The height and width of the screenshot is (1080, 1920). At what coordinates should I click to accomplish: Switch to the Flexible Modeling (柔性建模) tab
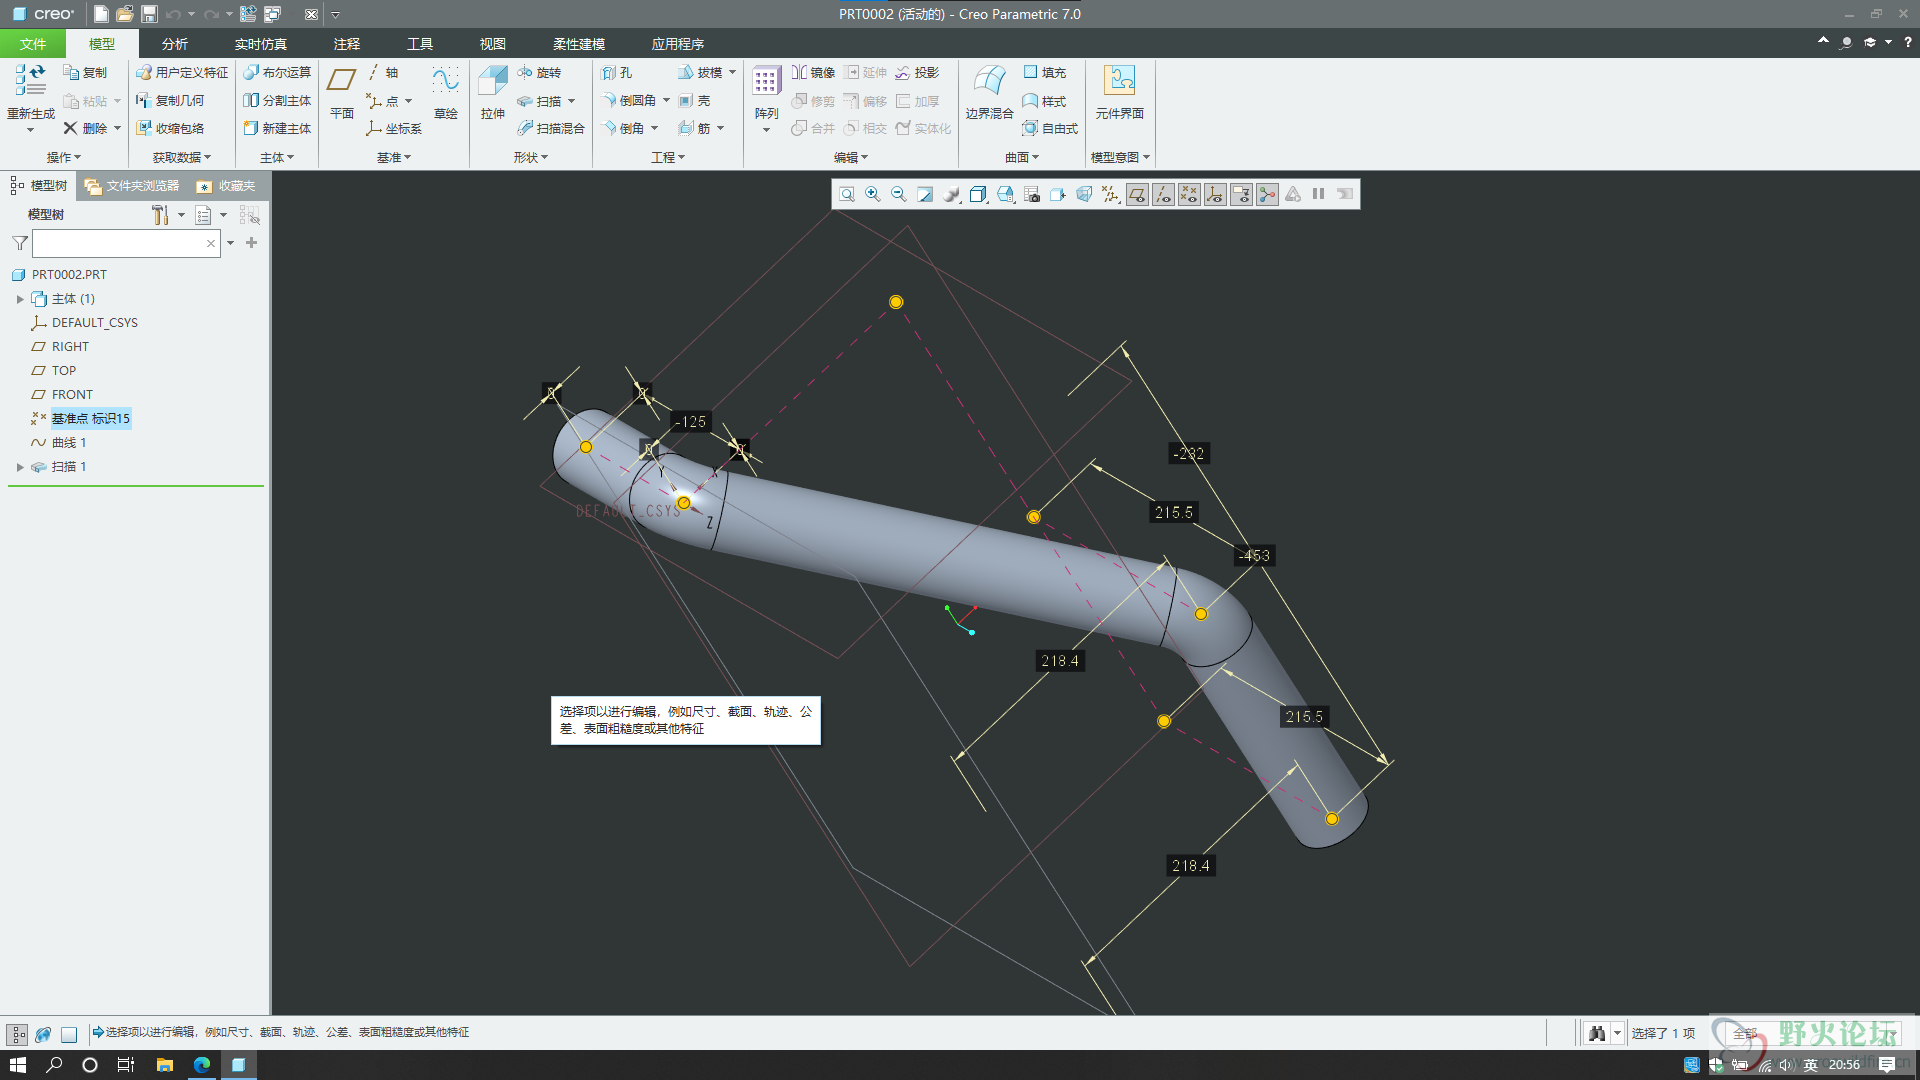[x=579, y=44]
